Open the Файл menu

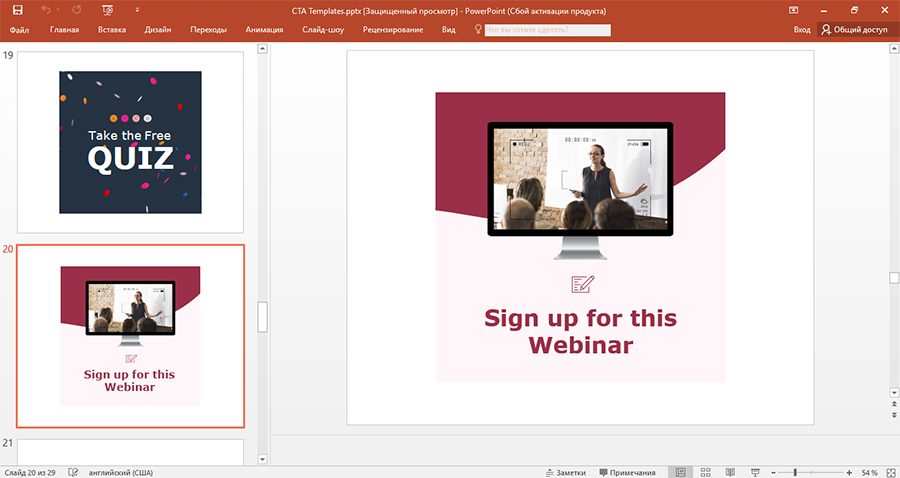click(20, 30)
